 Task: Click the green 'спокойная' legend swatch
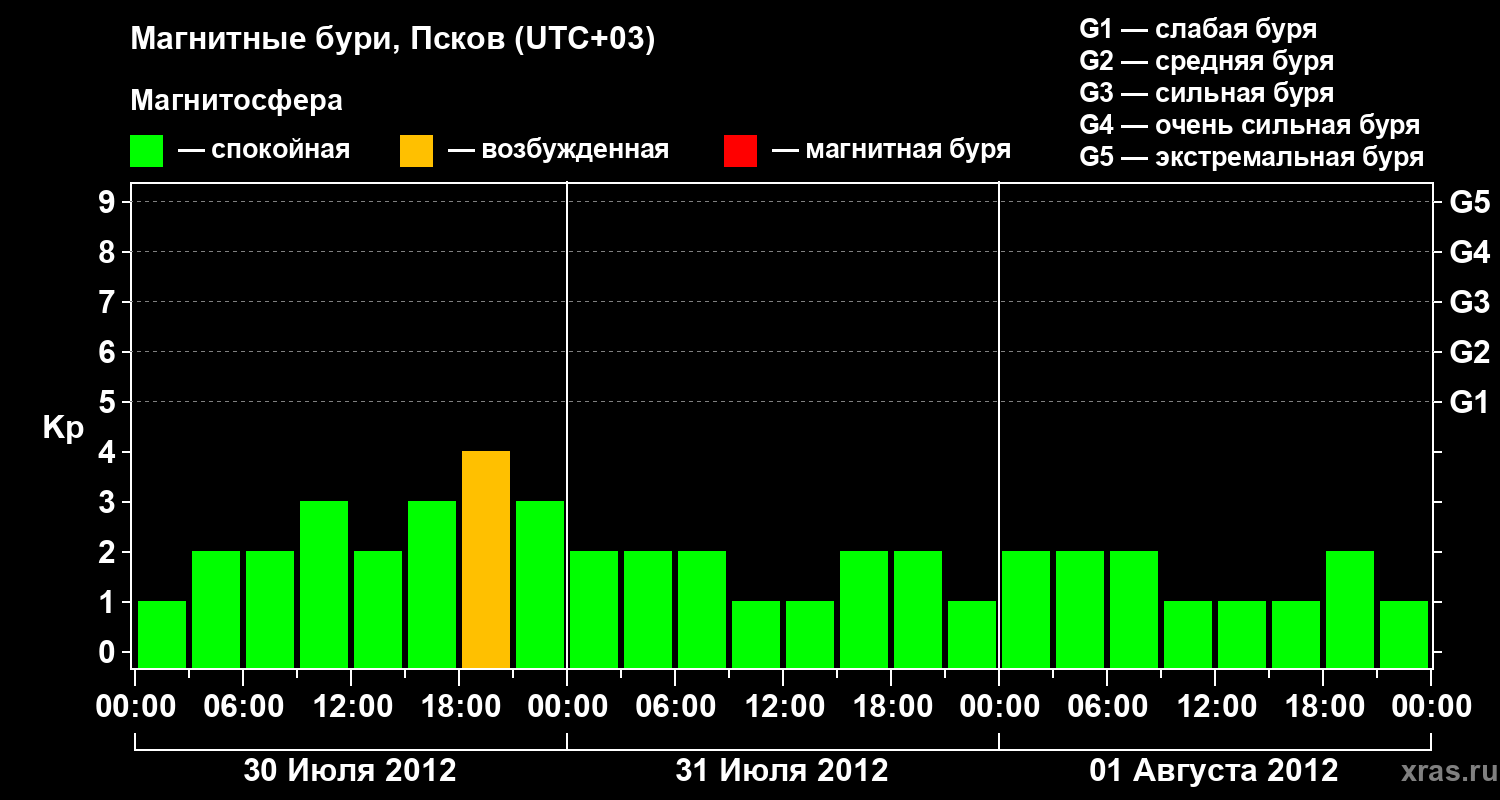point(147,150)
